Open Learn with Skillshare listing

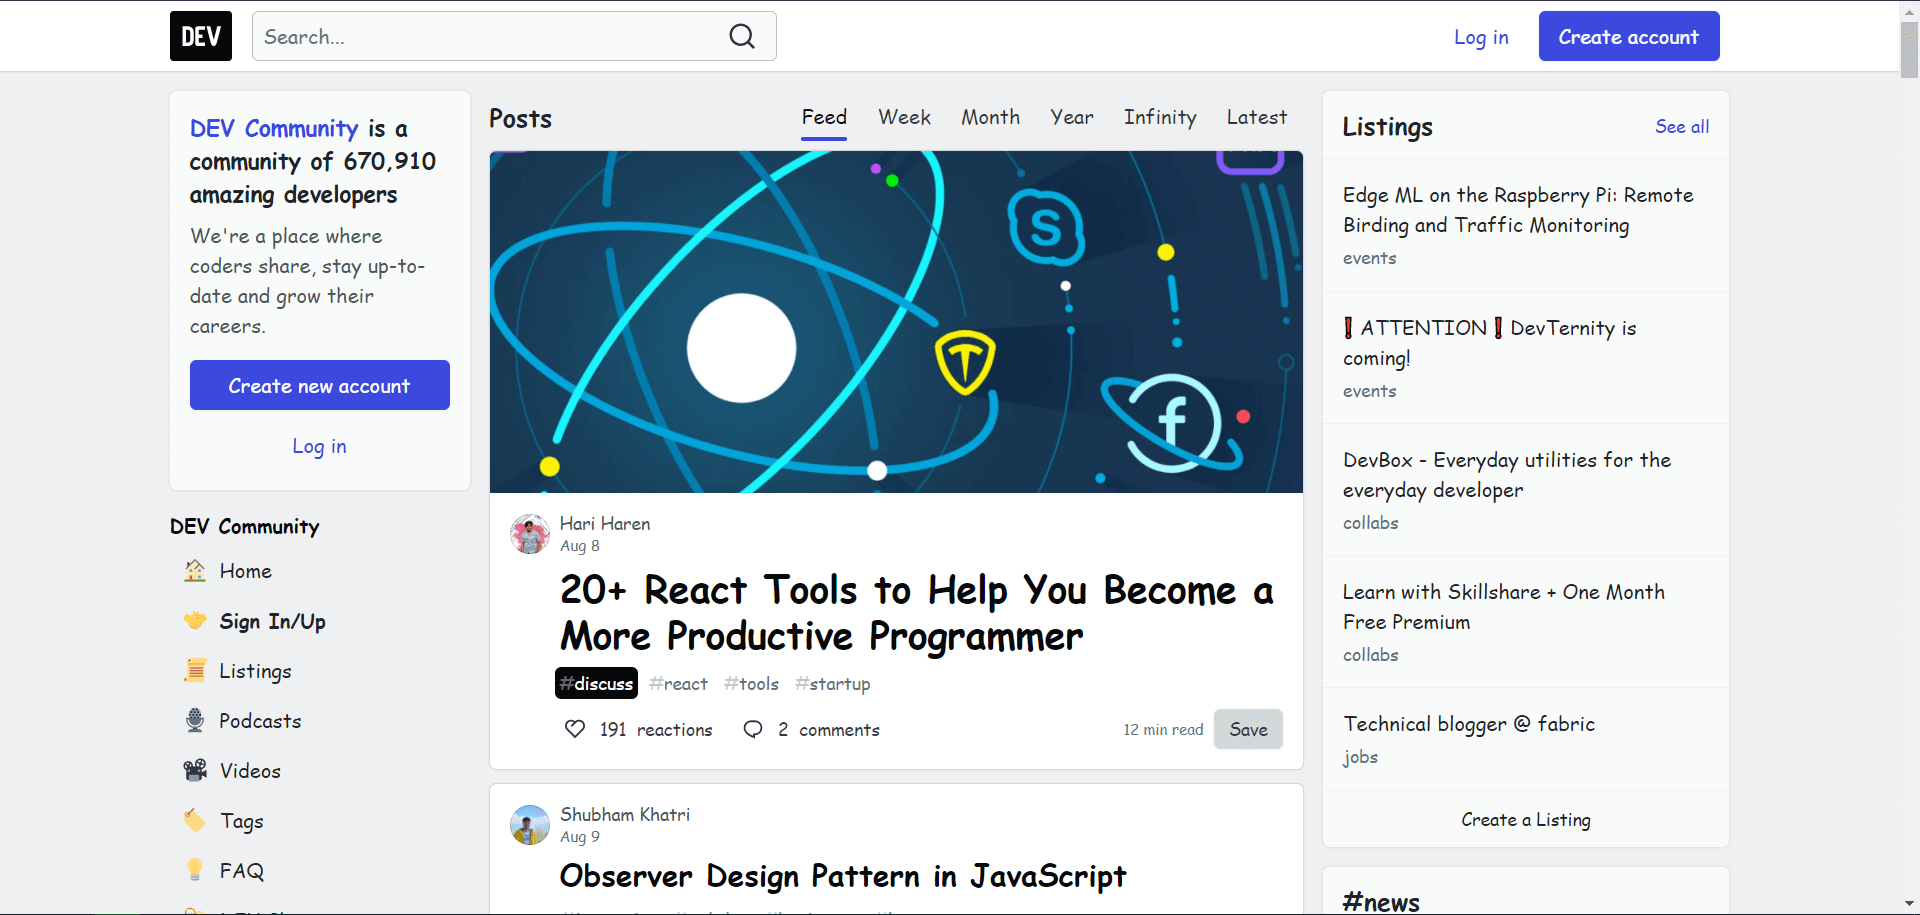1504,607
